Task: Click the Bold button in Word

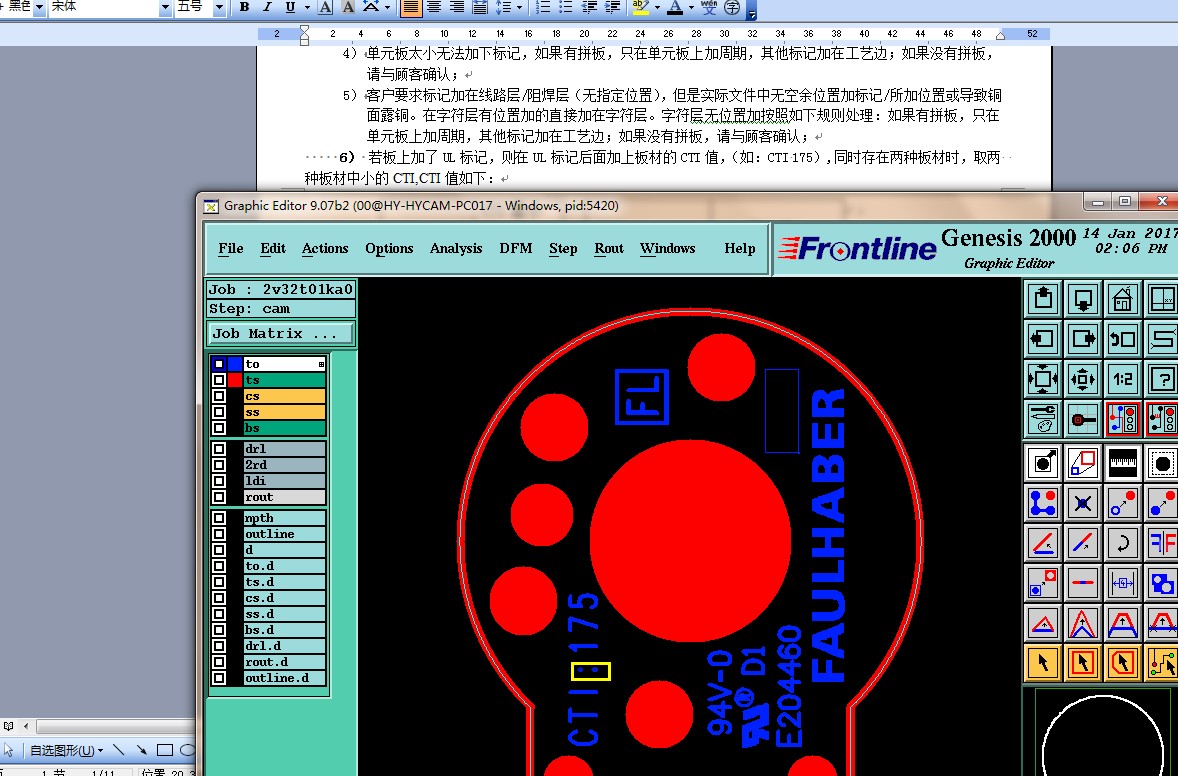Action: click(244, 8)
